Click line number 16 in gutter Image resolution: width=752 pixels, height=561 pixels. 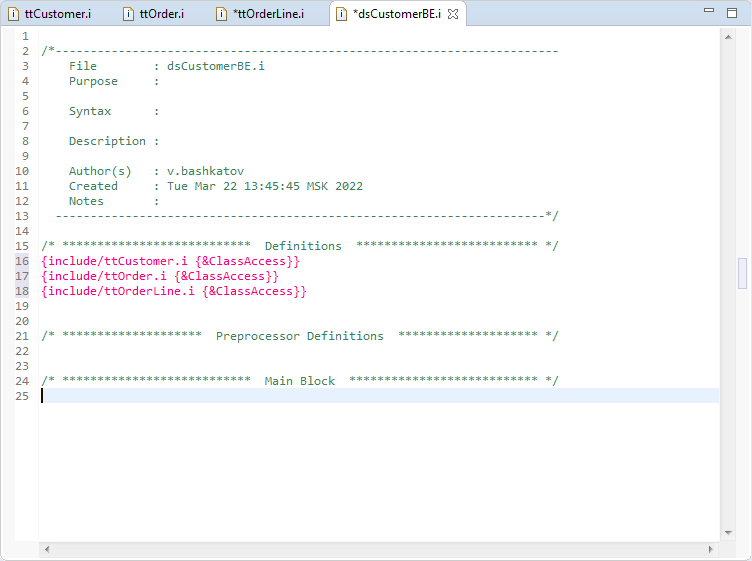pyautogui.click(x=22, y=261)
